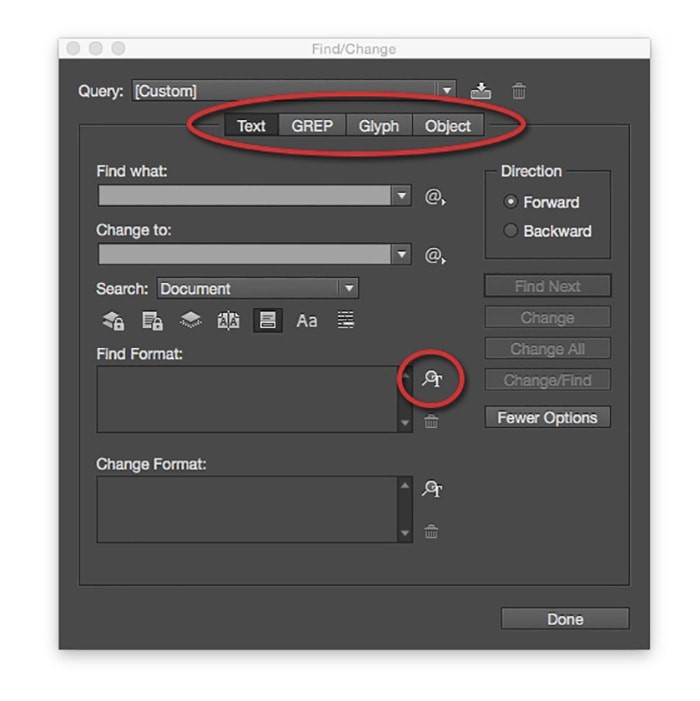
Task: Toggle Include Master Pages icon
Action: [228, 321]
